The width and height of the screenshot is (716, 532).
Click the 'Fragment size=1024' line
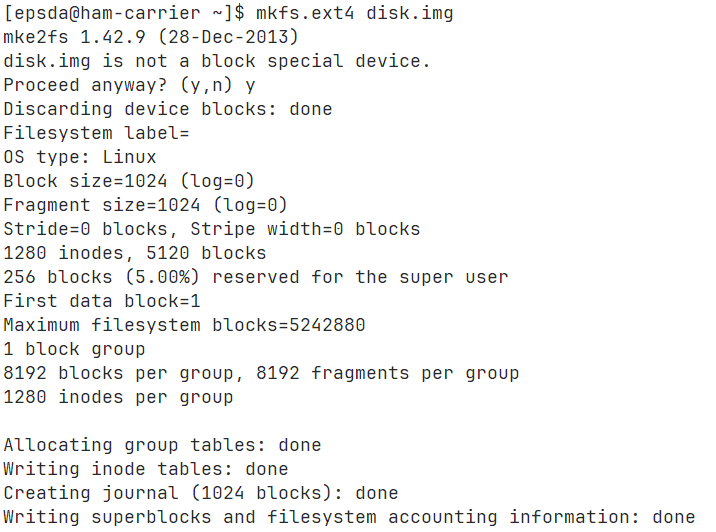[x=145, y=205]
